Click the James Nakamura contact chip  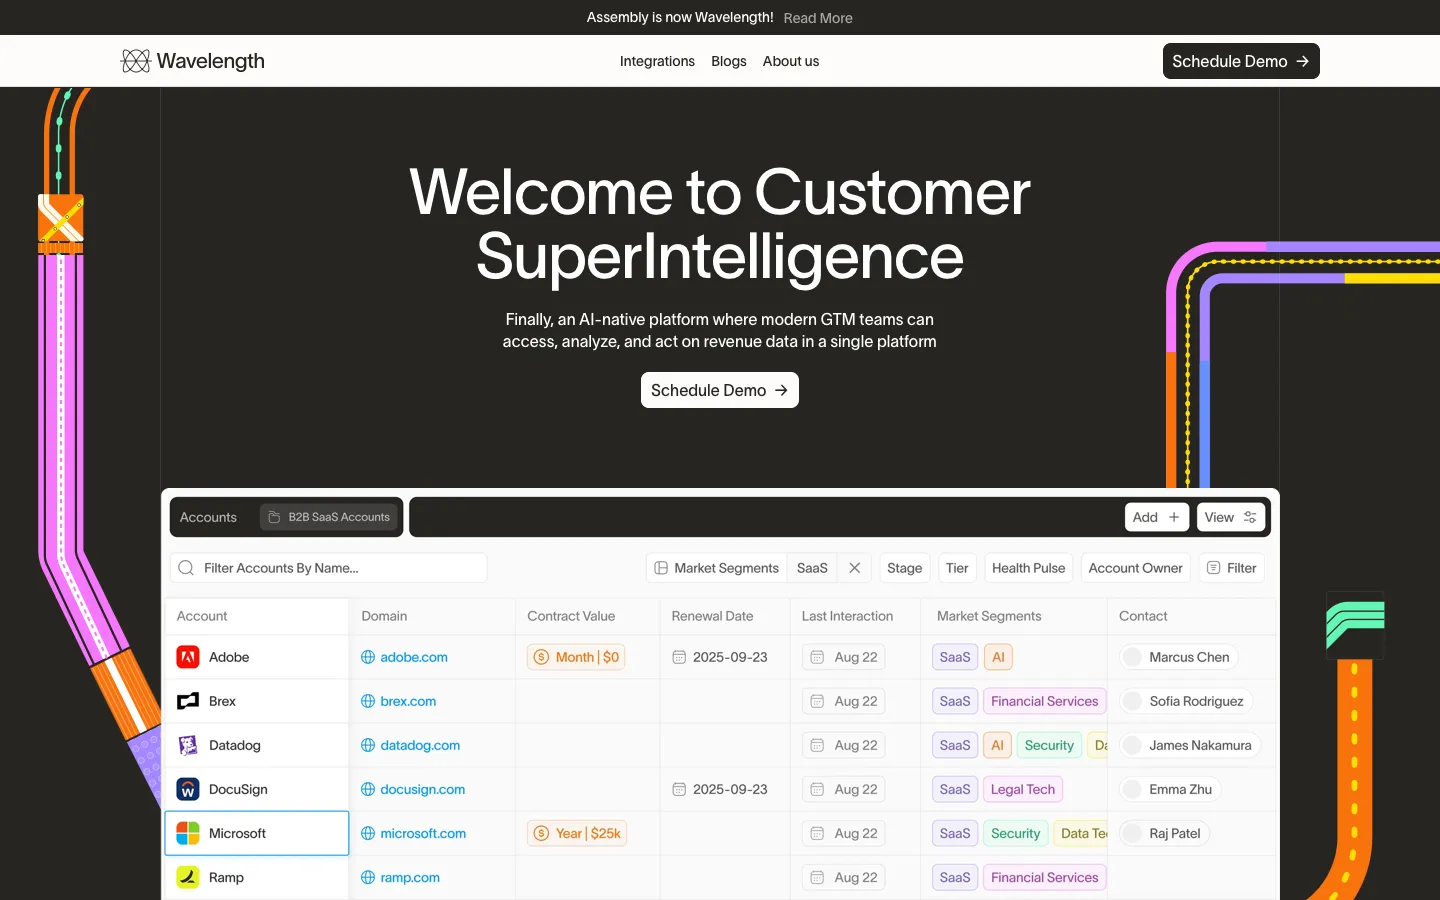[1189, 745]
